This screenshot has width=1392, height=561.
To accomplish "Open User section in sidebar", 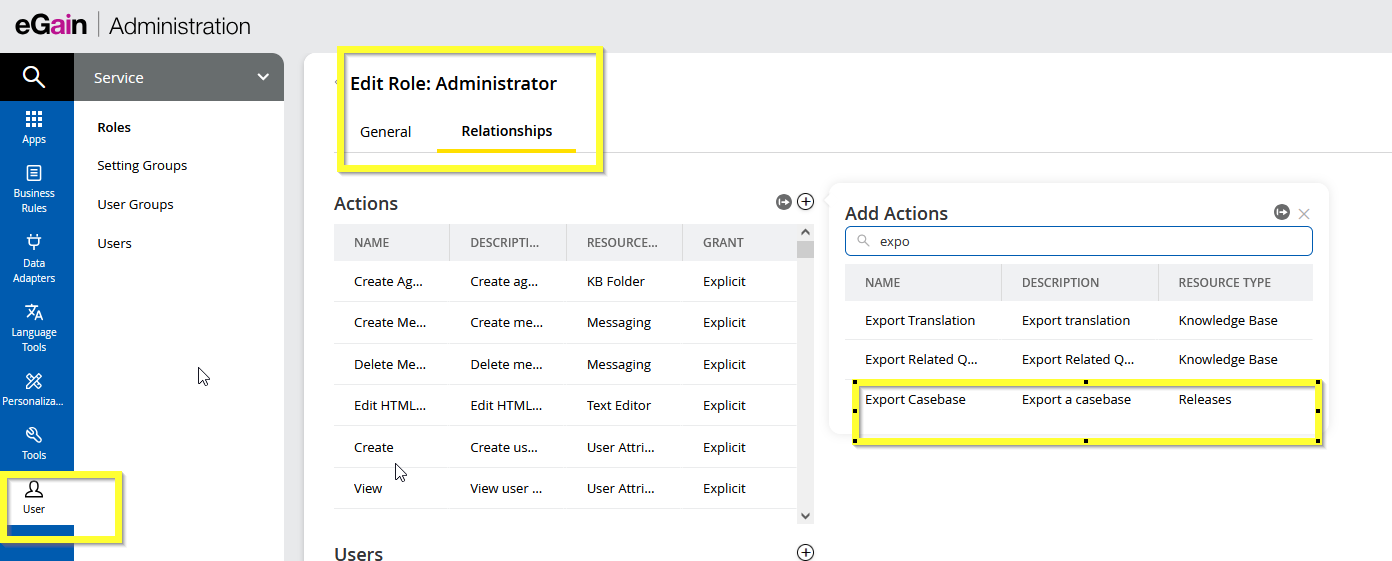I will pyautogui.click(x=34, y=496).
